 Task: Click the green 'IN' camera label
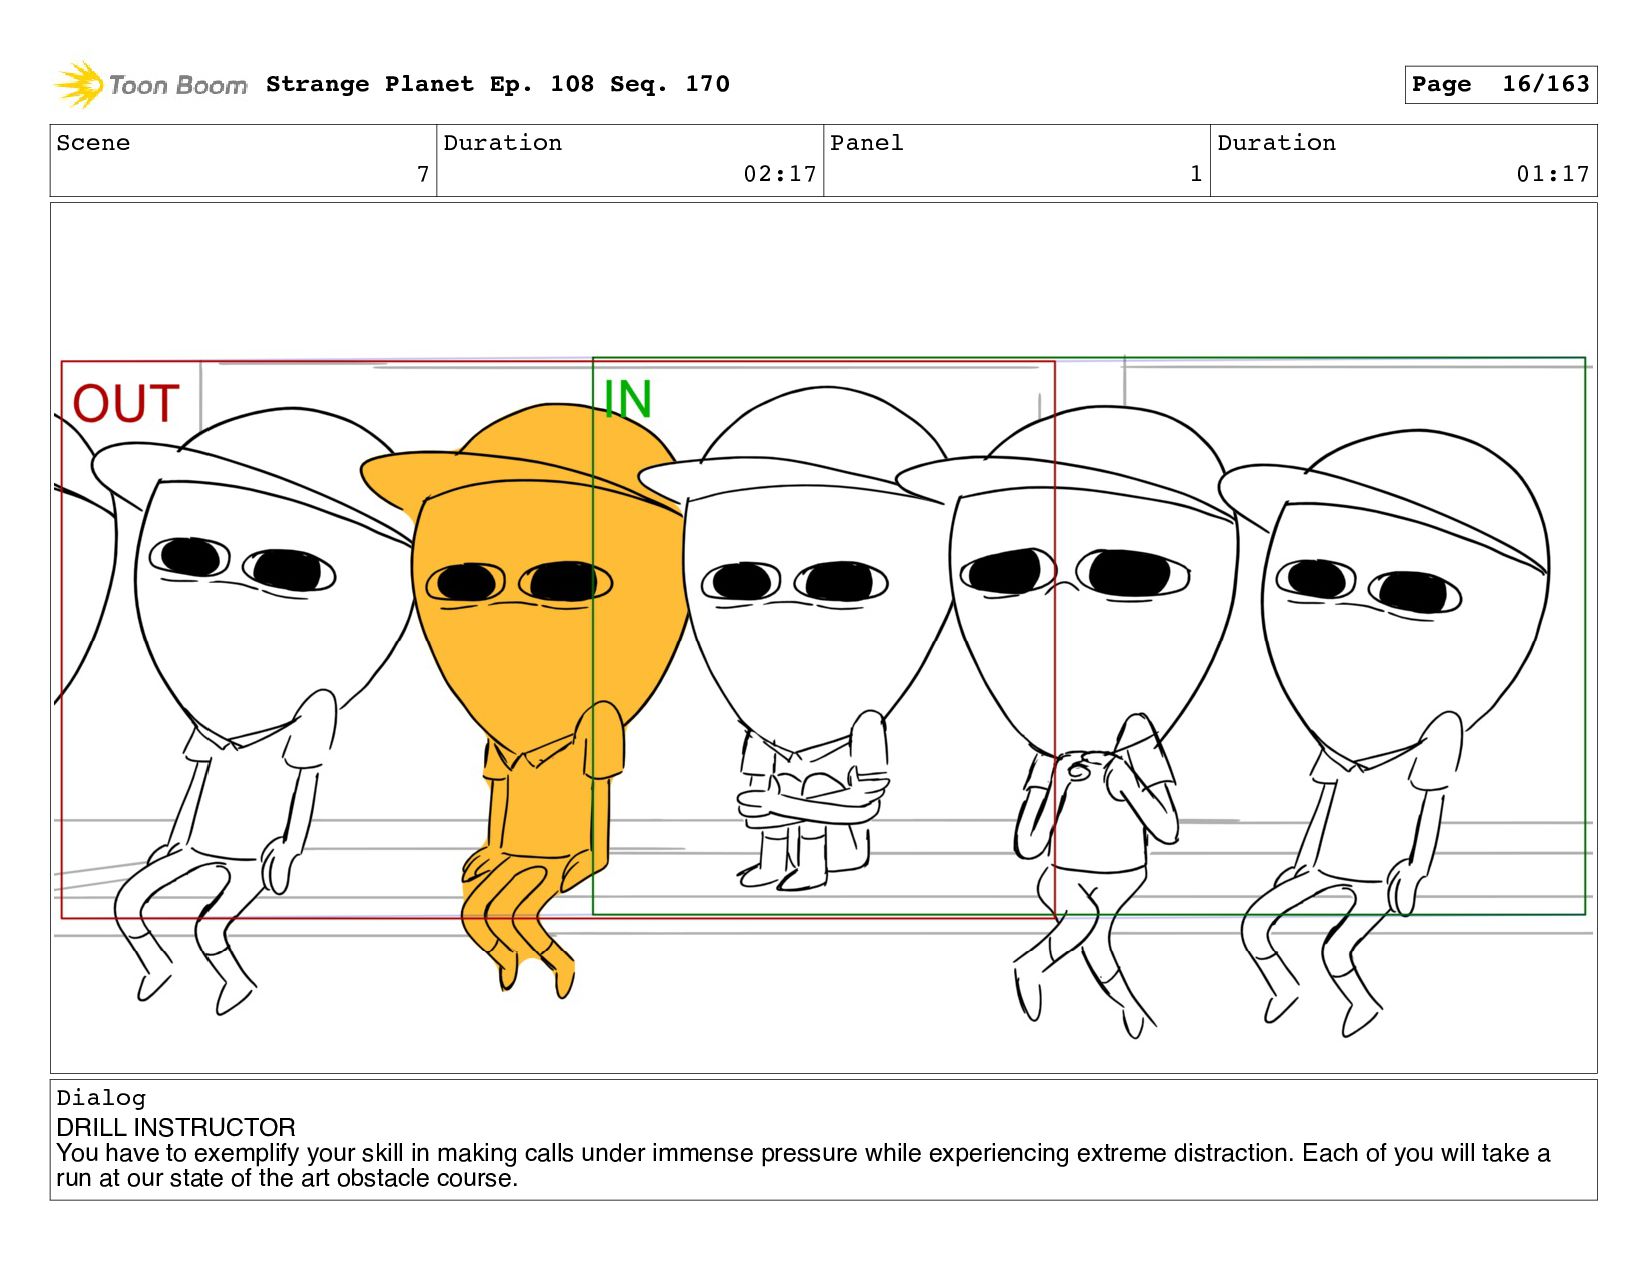pyautogui.click(x=628, y=399)
